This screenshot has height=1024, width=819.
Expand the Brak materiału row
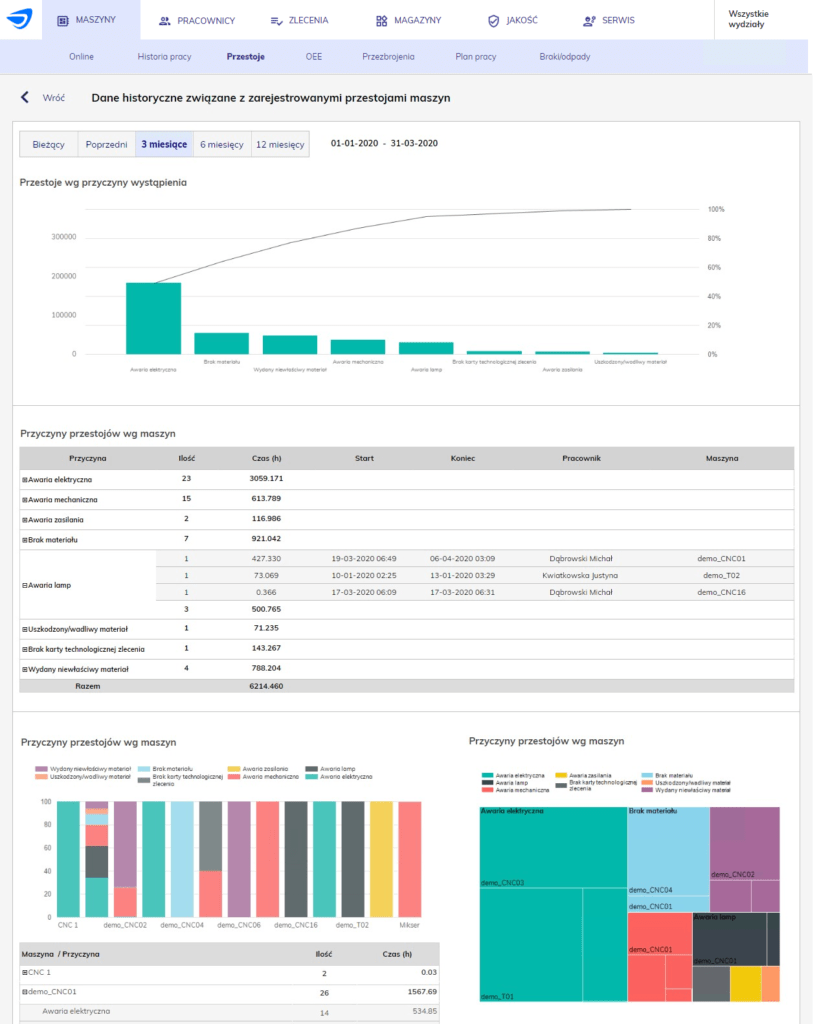(x=24, y=540)
